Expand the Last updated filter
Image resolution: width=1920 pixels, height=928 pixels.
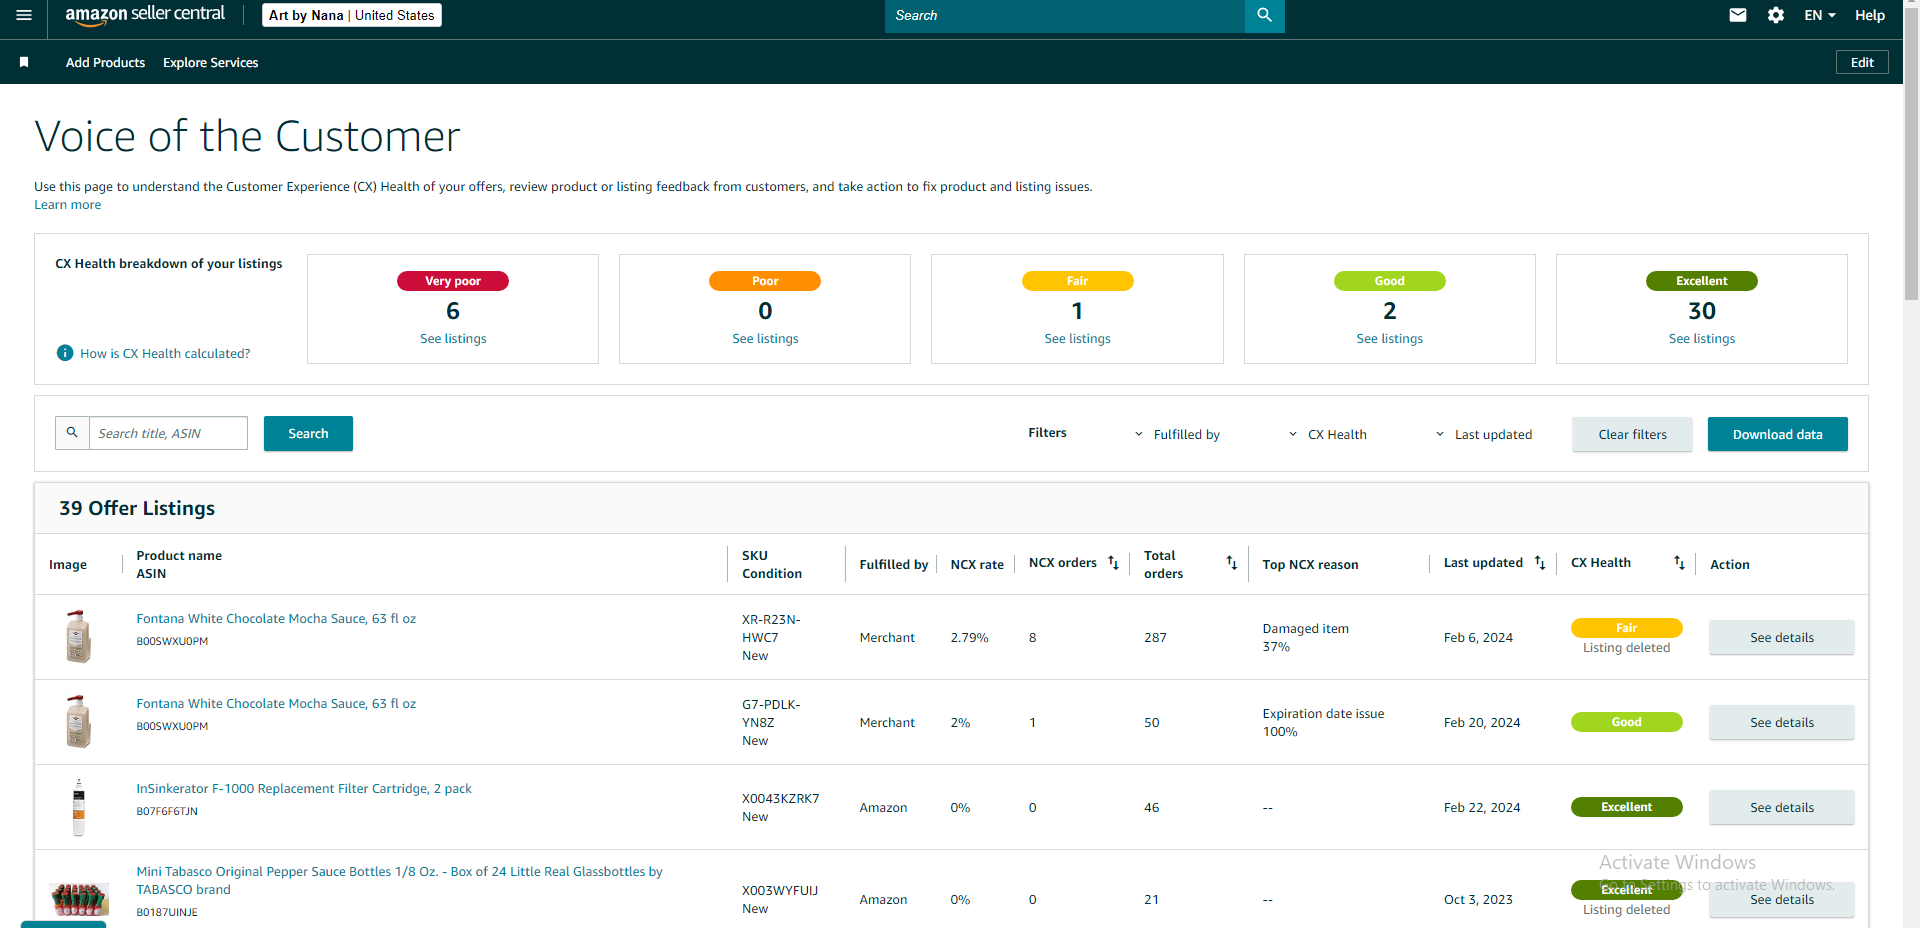pyautogui.click(x=1483, y=434)
